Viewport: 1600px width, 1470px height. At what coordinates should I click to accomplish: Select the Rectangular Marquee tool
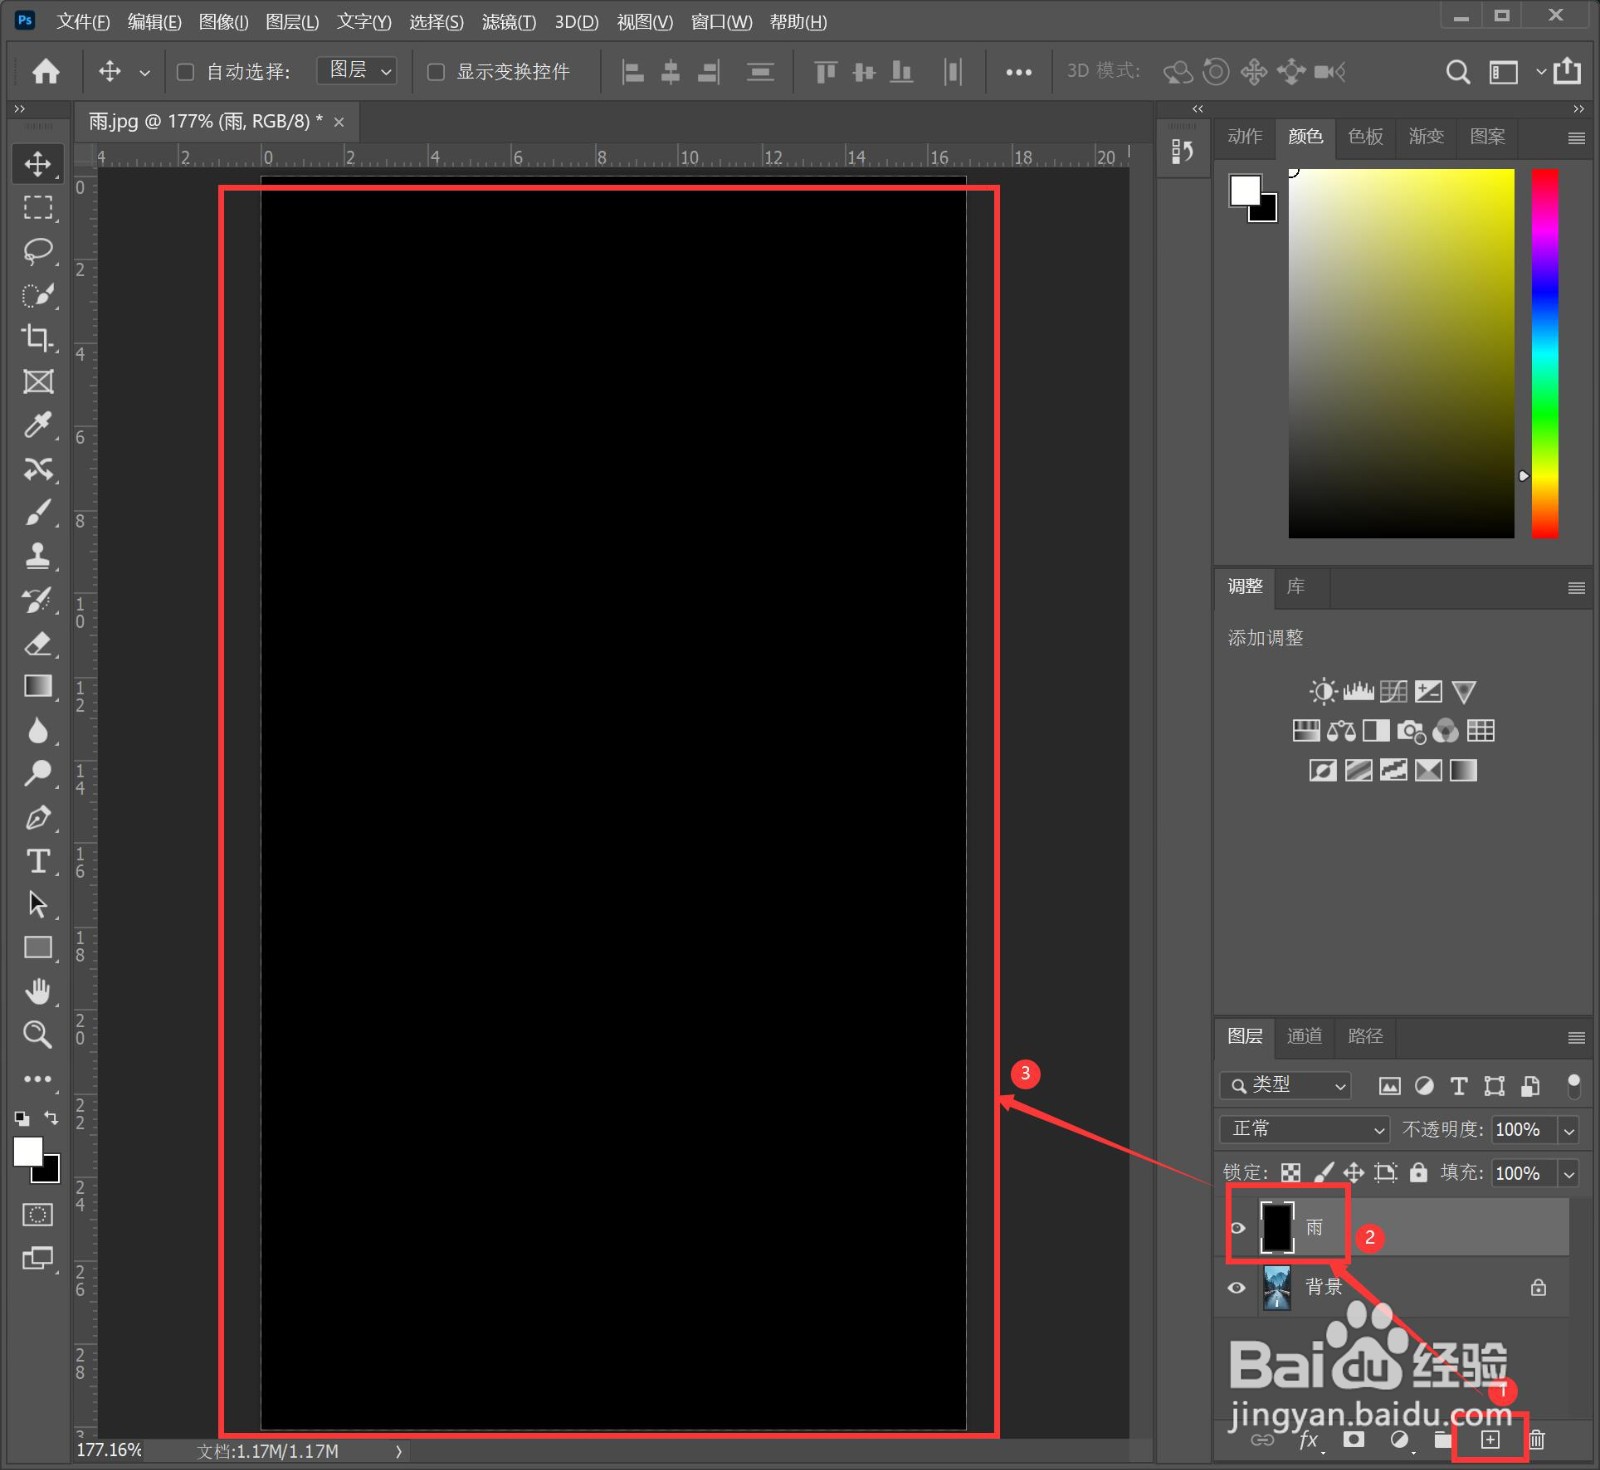tap(38, 207)
